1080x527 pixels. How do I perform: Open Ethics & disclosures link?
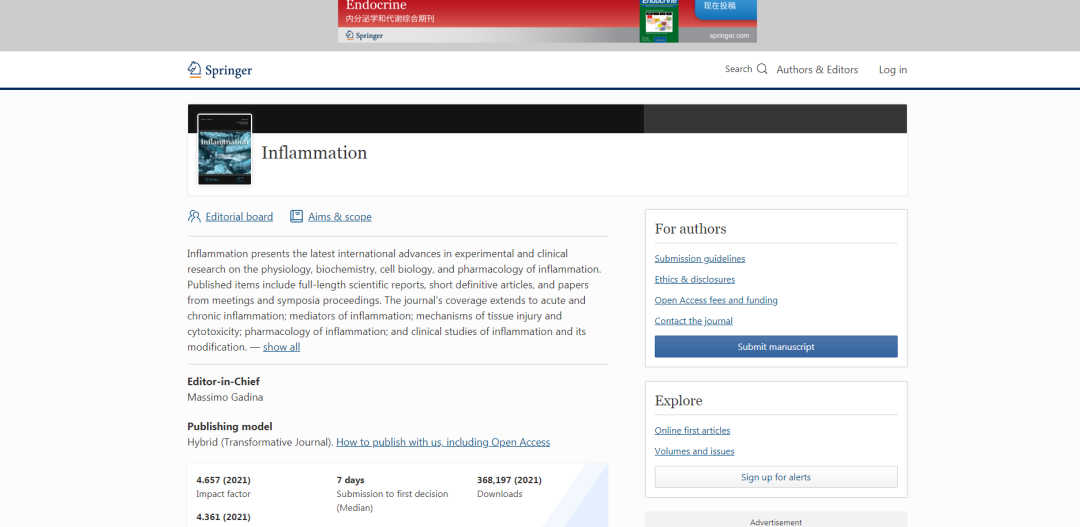coord(694,280)
